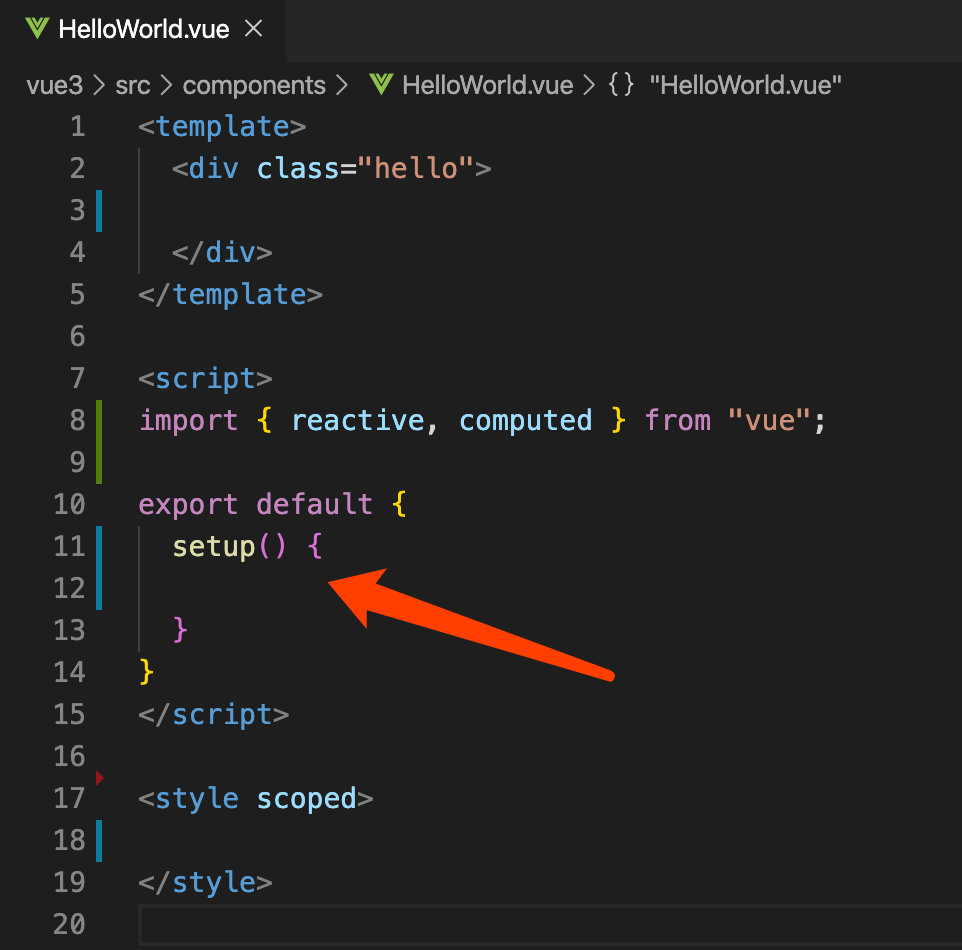Click the opening script tag
This screenshot has height=950, width=962.
[x=206, y=379]
